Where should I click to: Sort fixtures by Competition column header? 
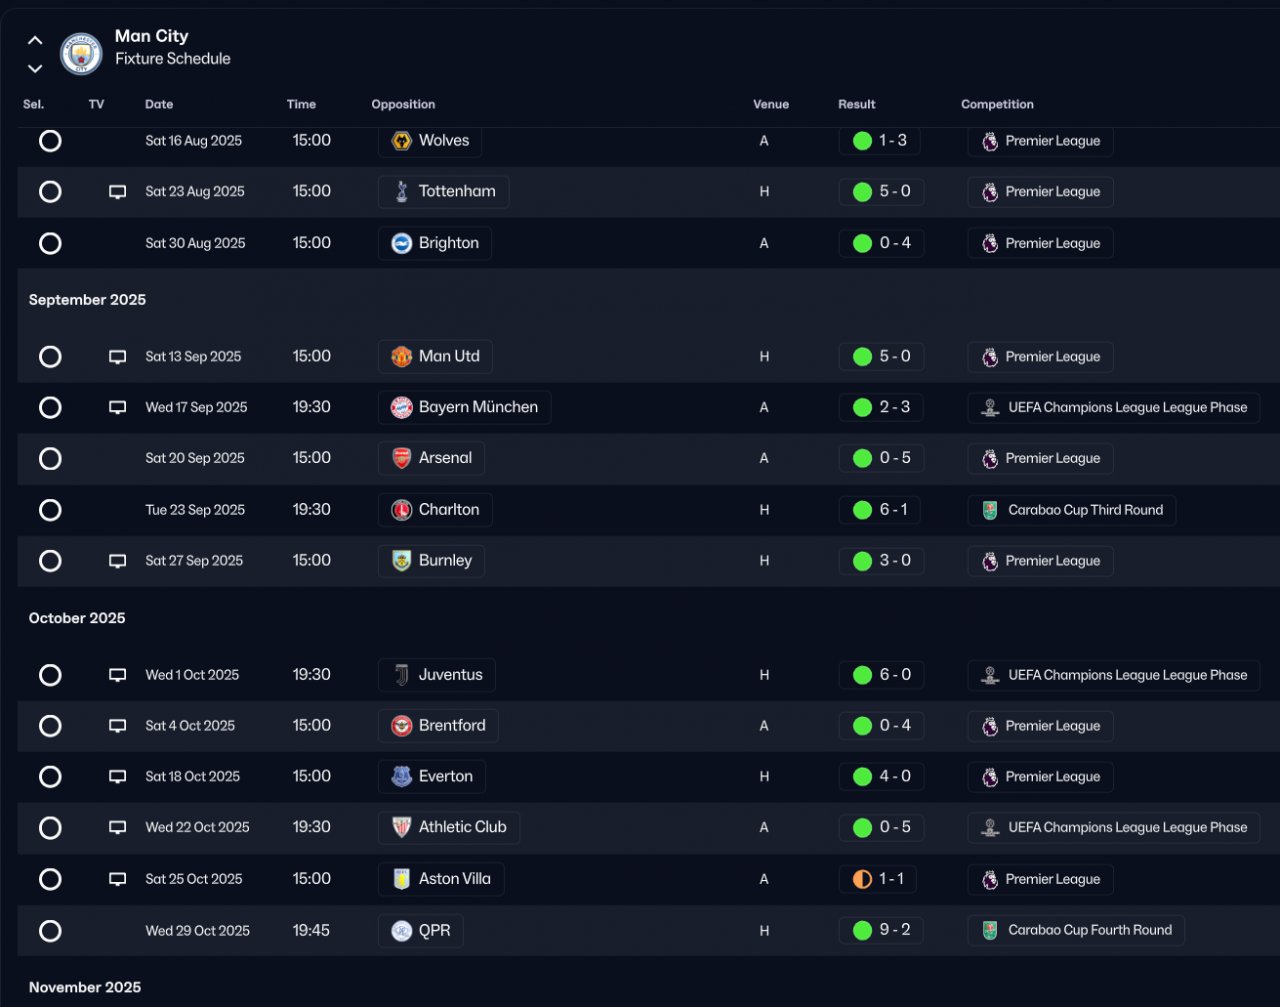(x=997, y=104)
